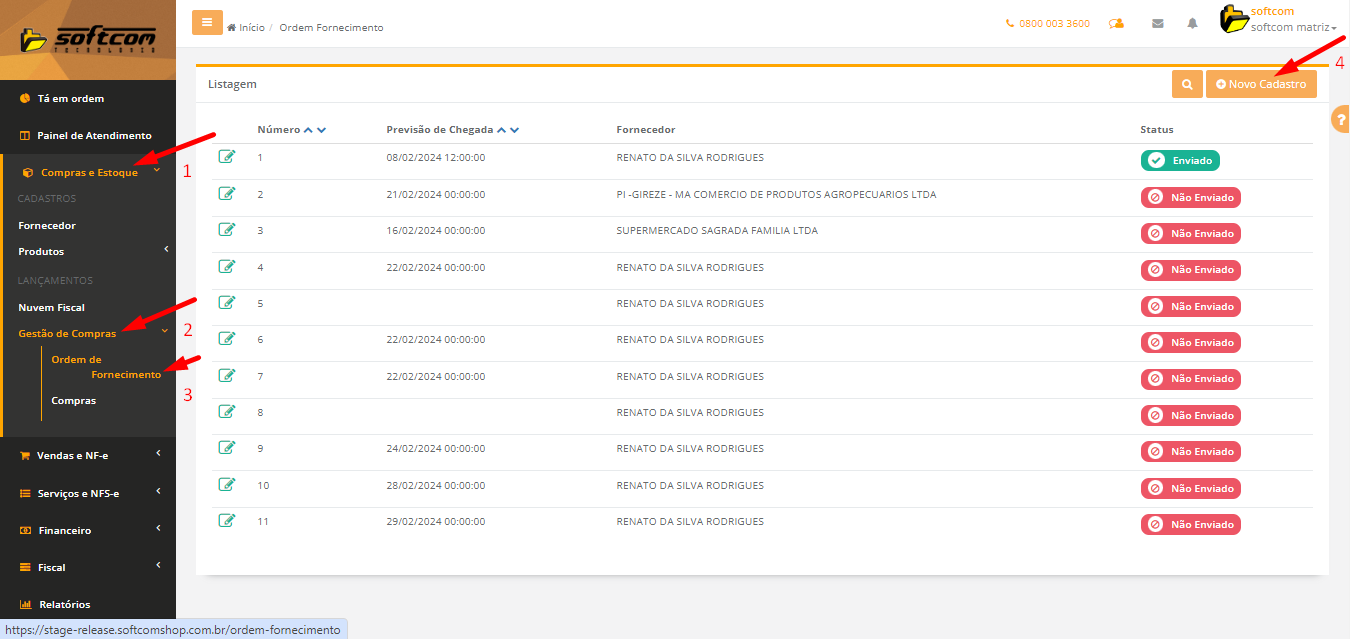Screen dimensions: 1350x639
Task: Click the hamburger menu toggle button
Action: 207,23
